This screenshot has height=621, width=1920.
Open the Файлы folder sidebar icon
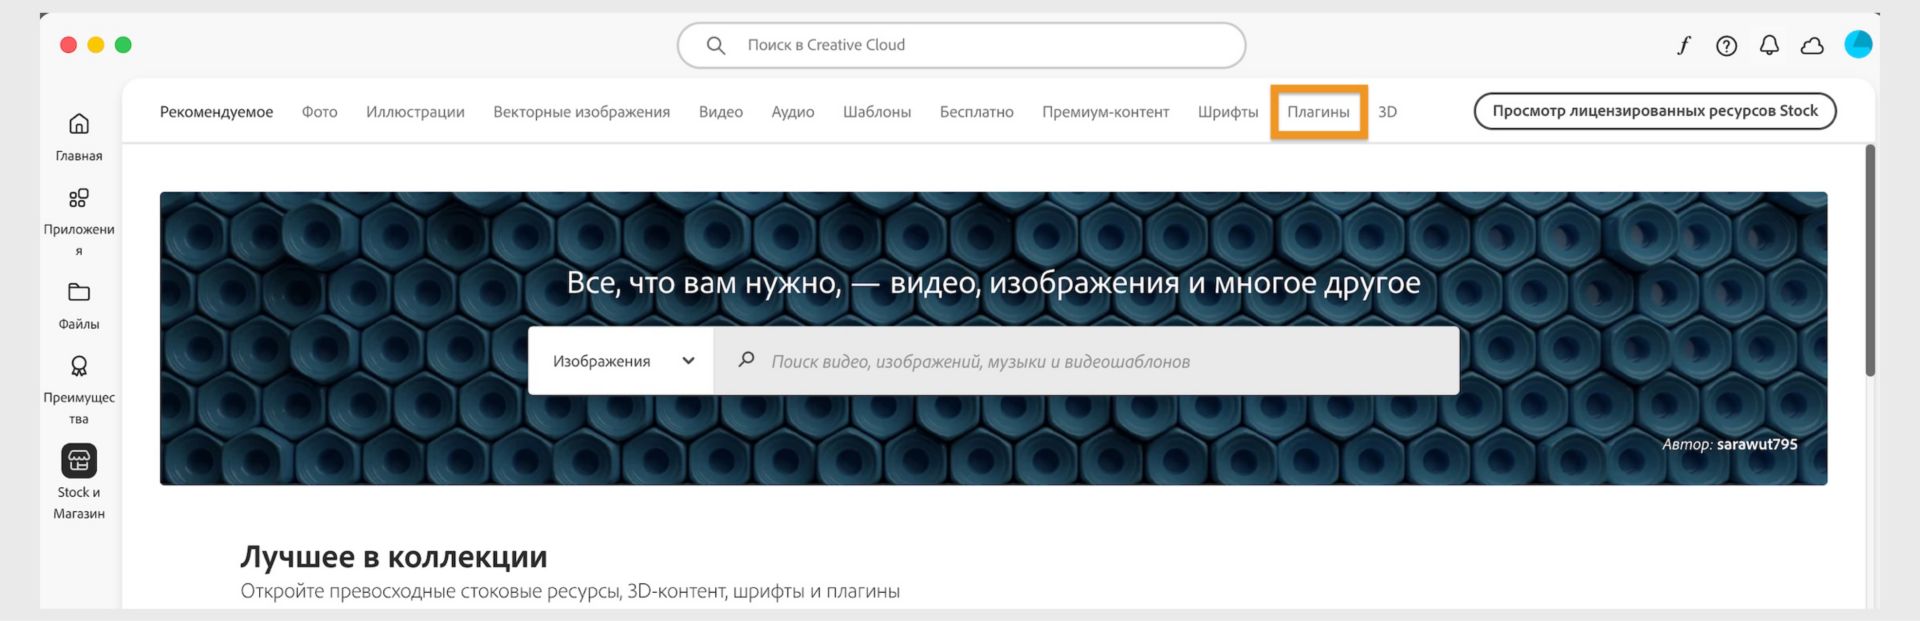79,292
